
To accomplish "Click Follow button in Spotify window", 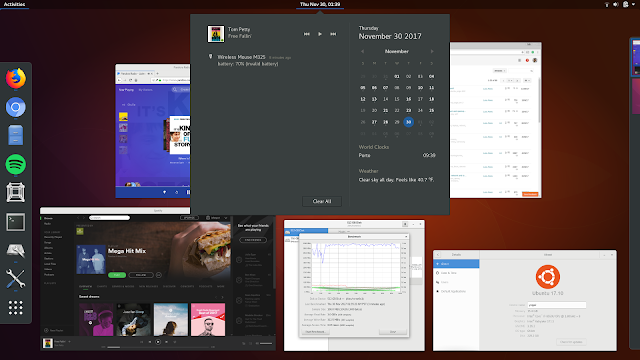I will point(141,275).
